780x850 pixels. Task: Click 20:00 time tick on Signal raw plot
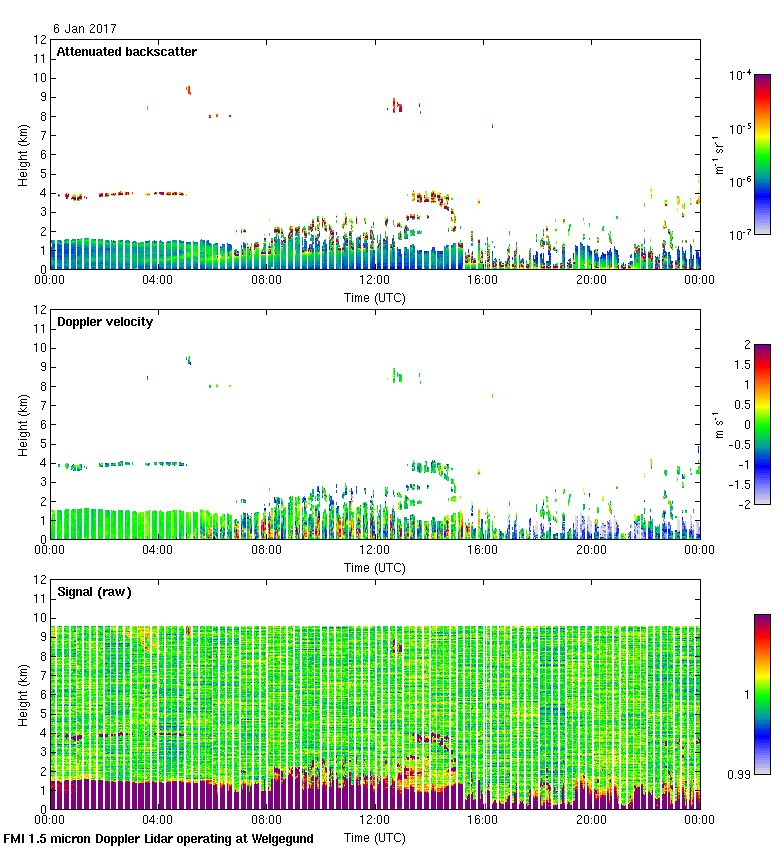[591, 820]
